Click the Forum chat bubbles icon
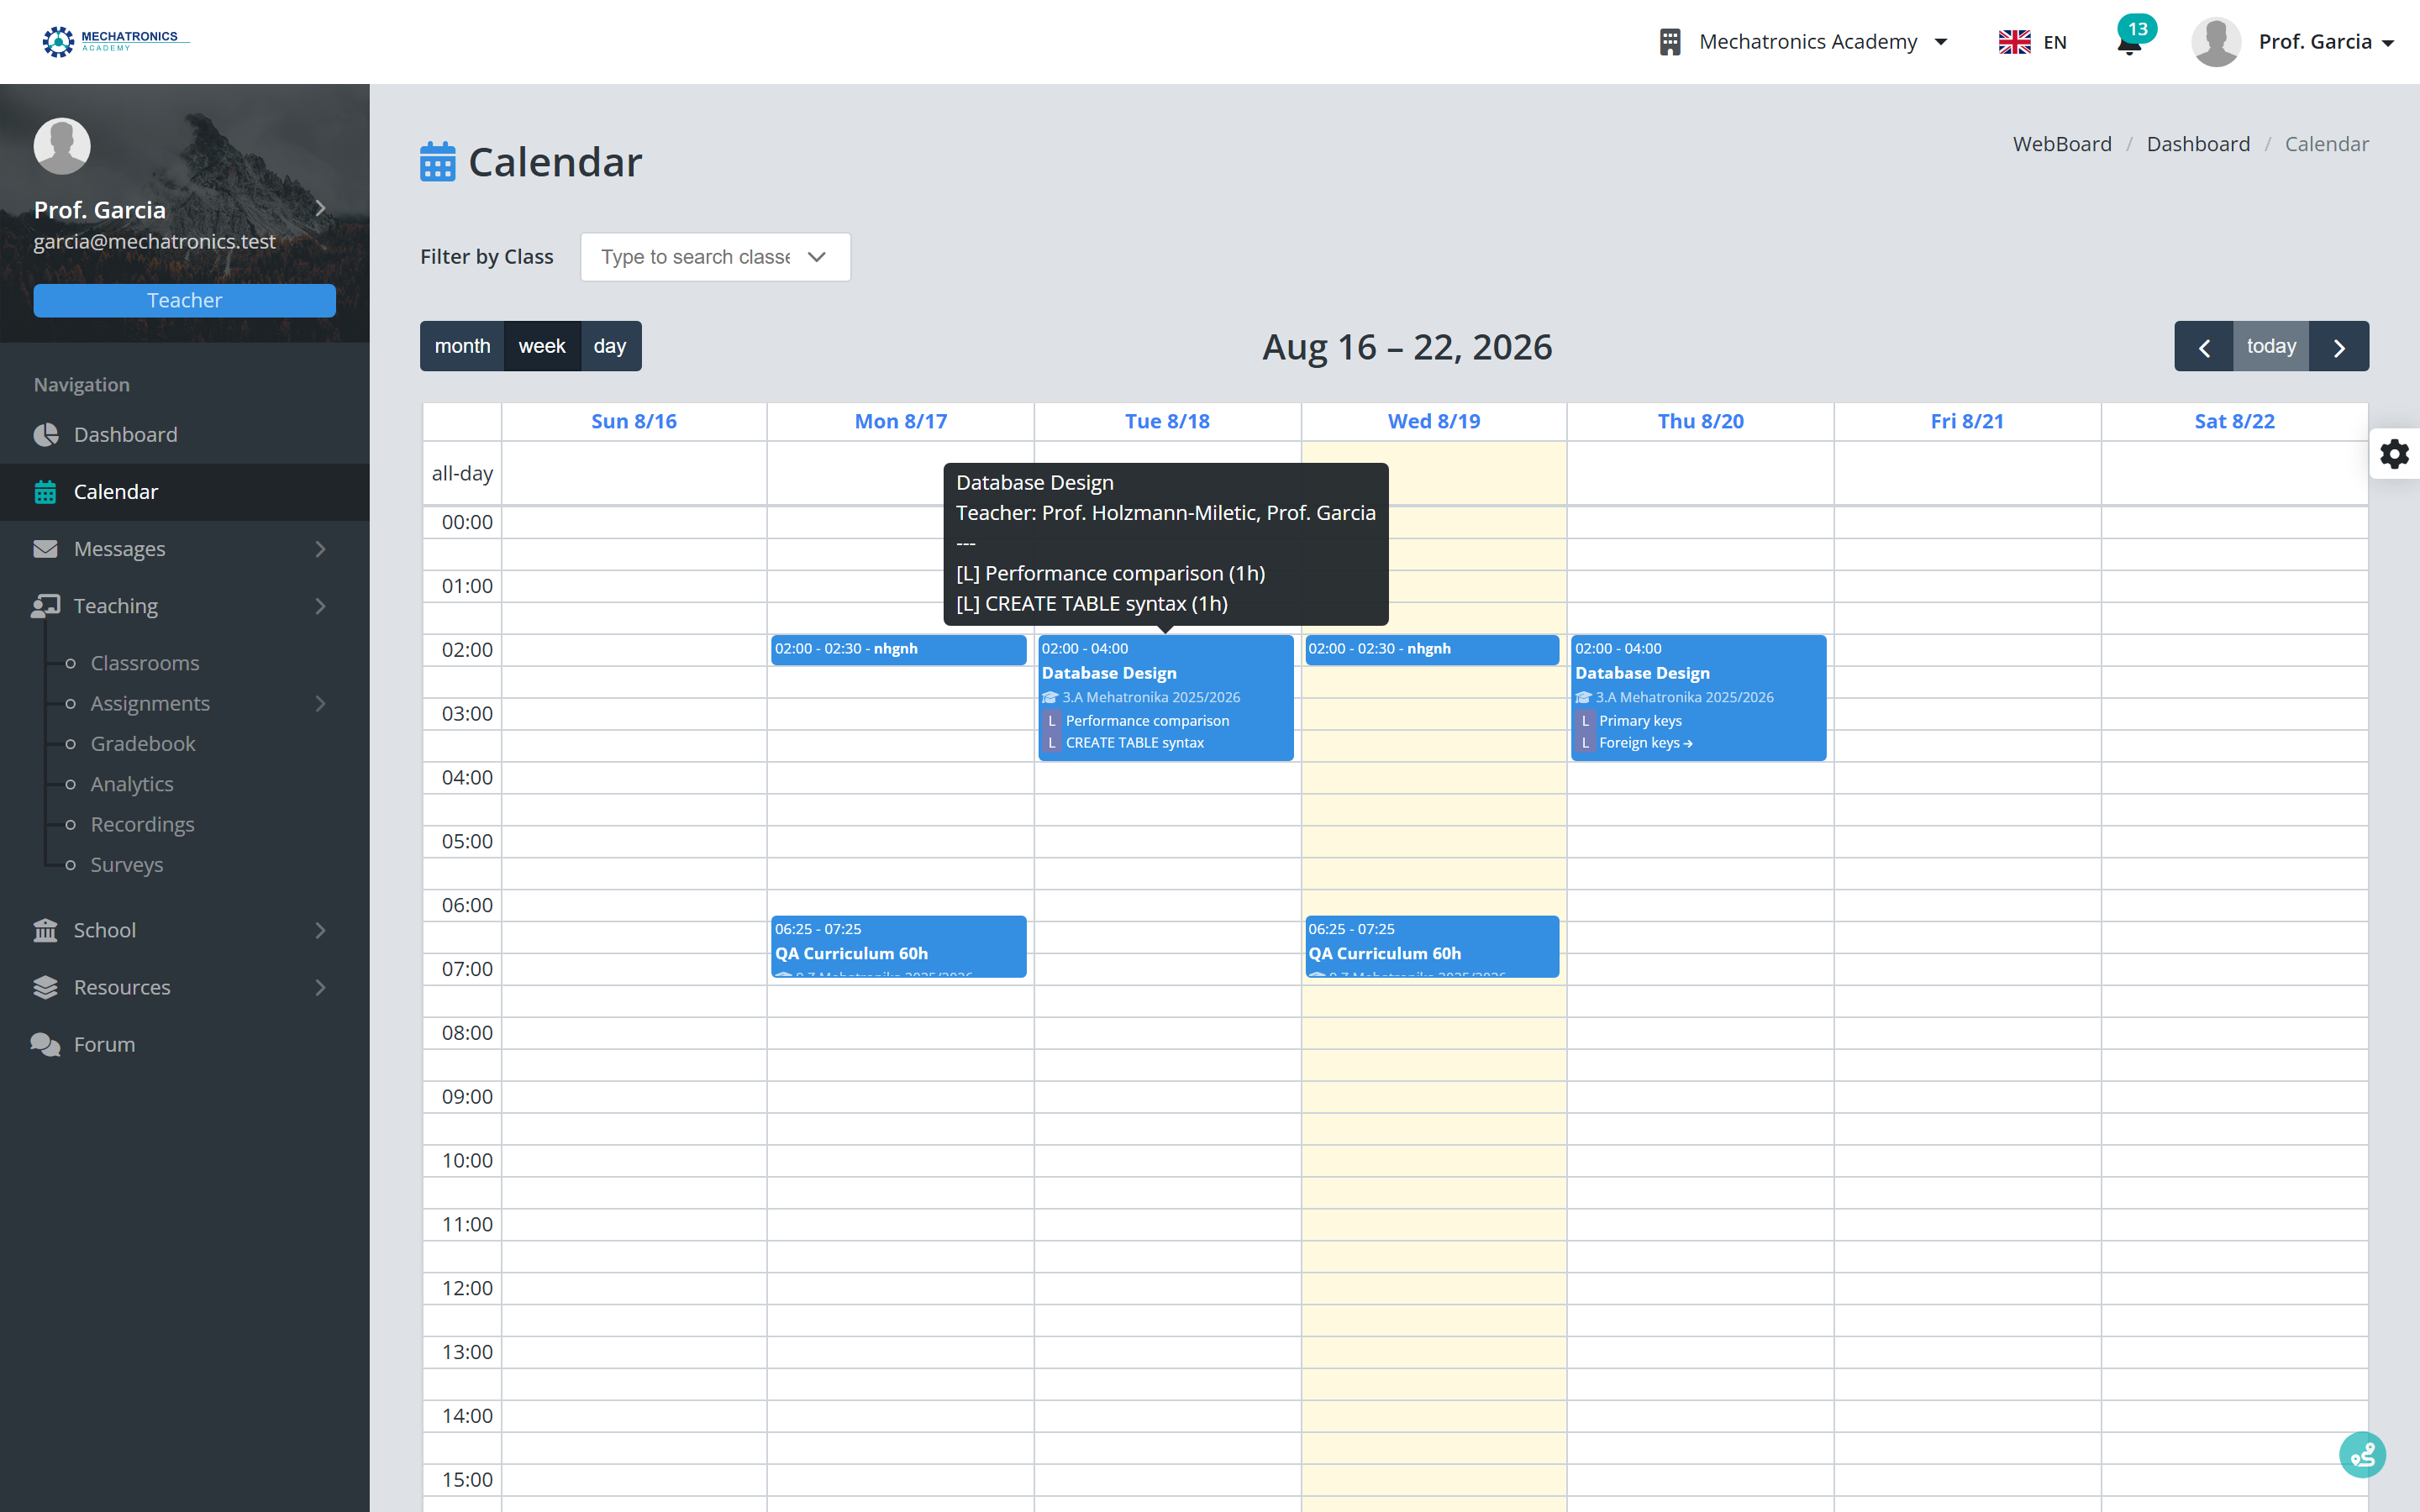Image resolution: width=2420 pixels, height=1512 pixels. [46, 1044]
